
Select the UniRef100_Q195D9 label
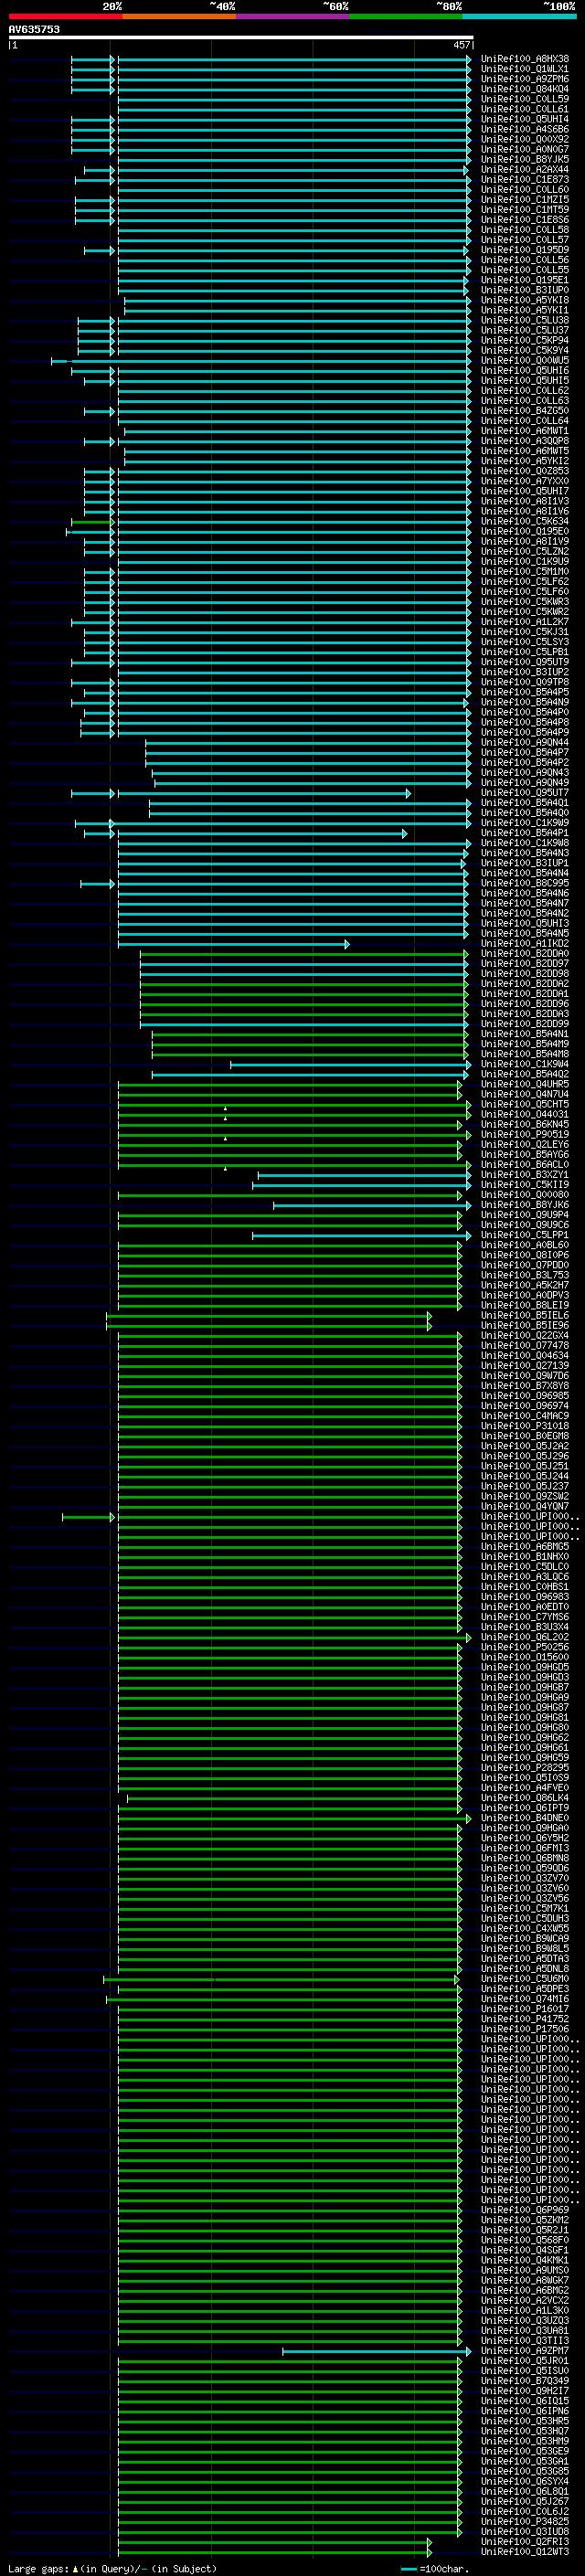pyautogui.click(x=525, y=250)
